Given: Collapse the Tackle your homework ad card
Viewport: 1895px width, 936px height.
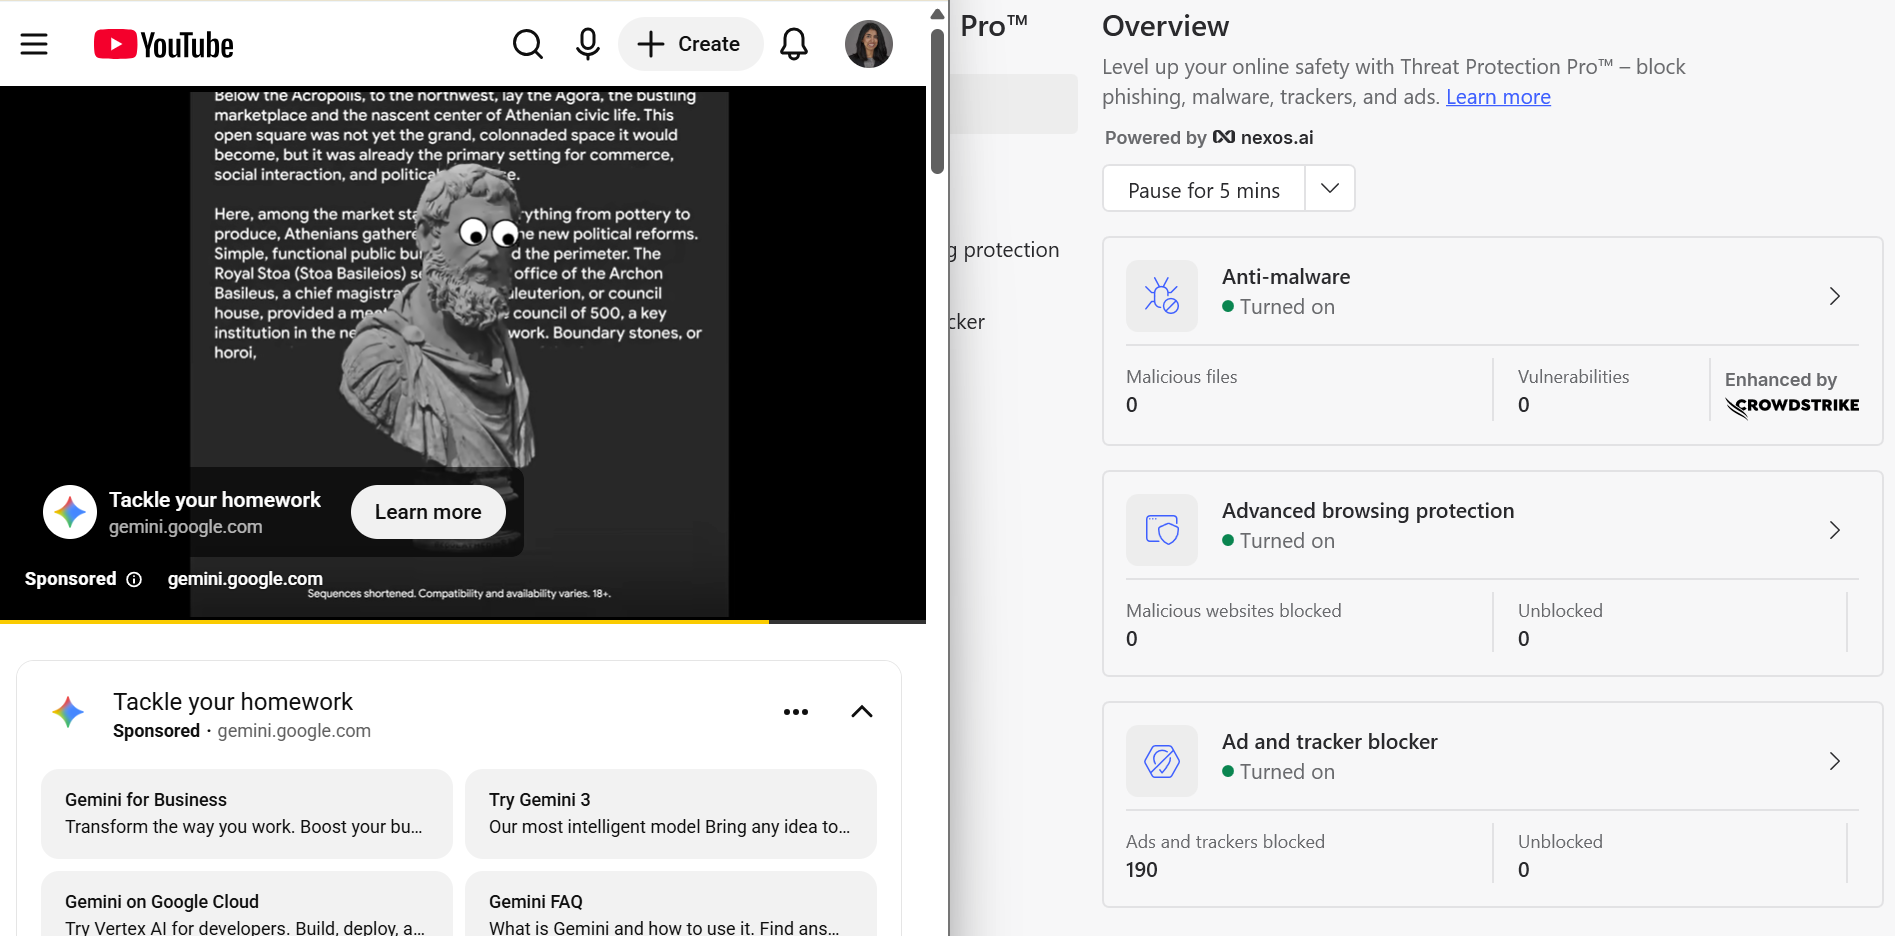Looking at the screenshot, I should pyautogui.click(x=862, y=712).
